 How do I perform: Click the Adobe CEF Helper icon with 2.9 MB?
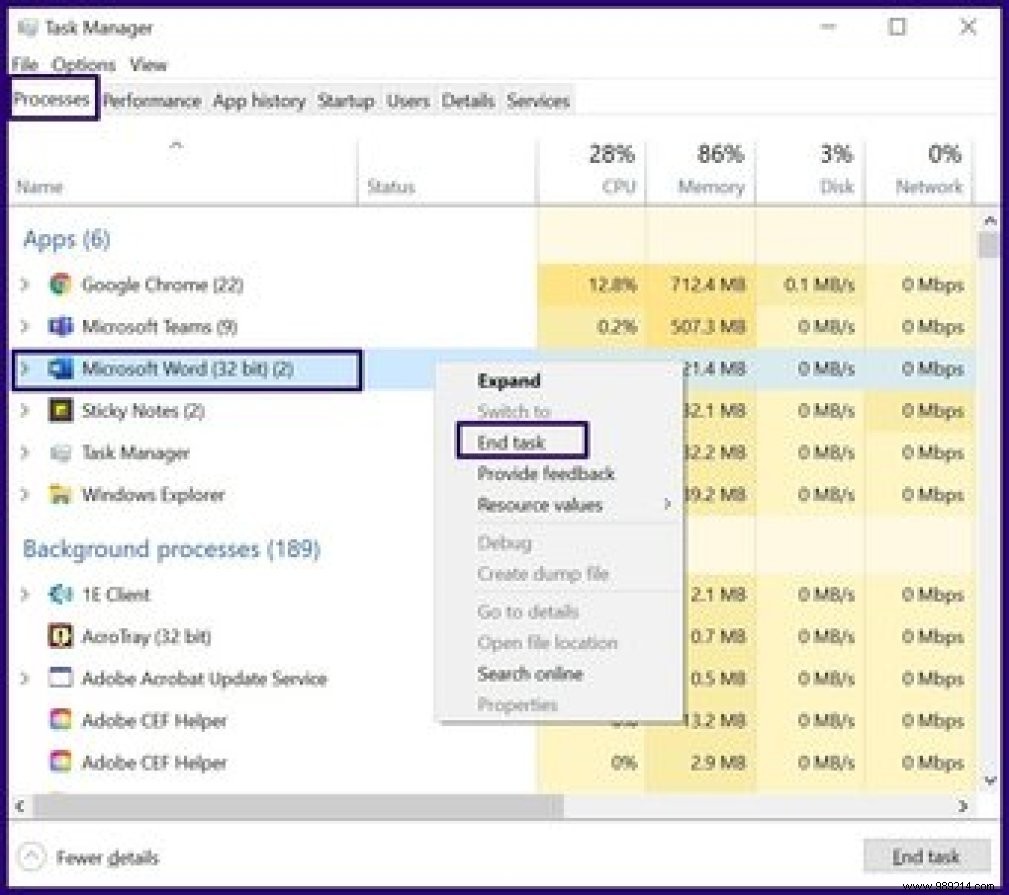coord(60,762)
